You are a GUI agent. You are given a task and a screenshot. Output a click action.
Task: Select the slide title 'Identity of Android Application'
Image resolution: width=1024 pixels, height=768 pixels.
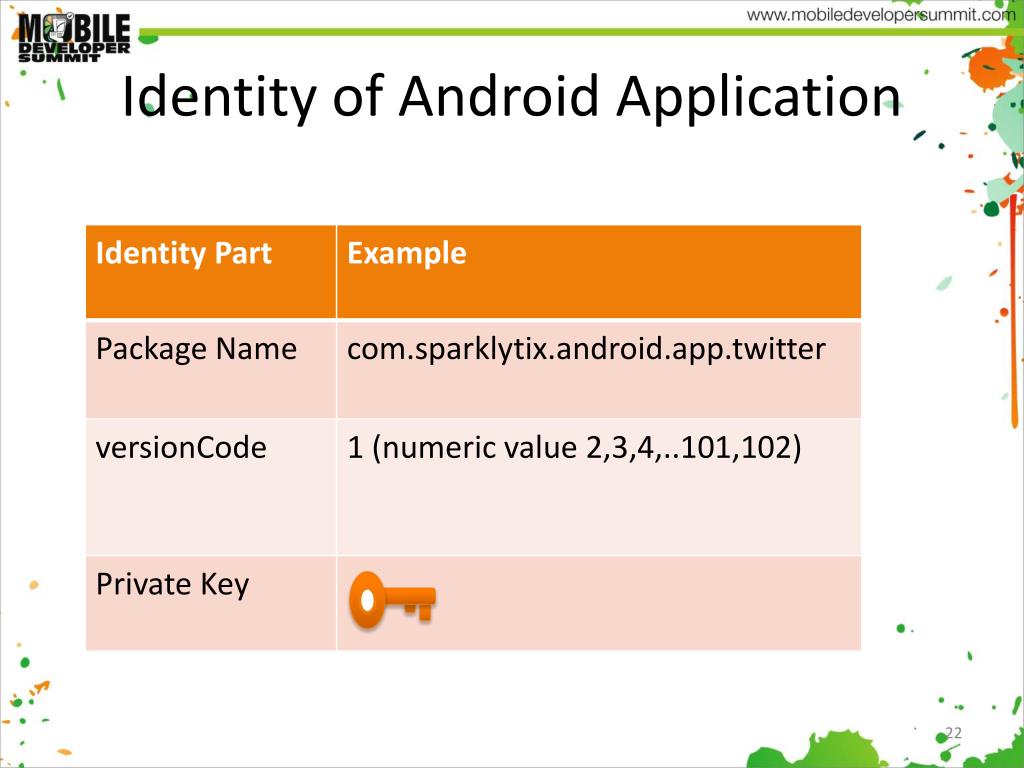[x=511, y=96]
